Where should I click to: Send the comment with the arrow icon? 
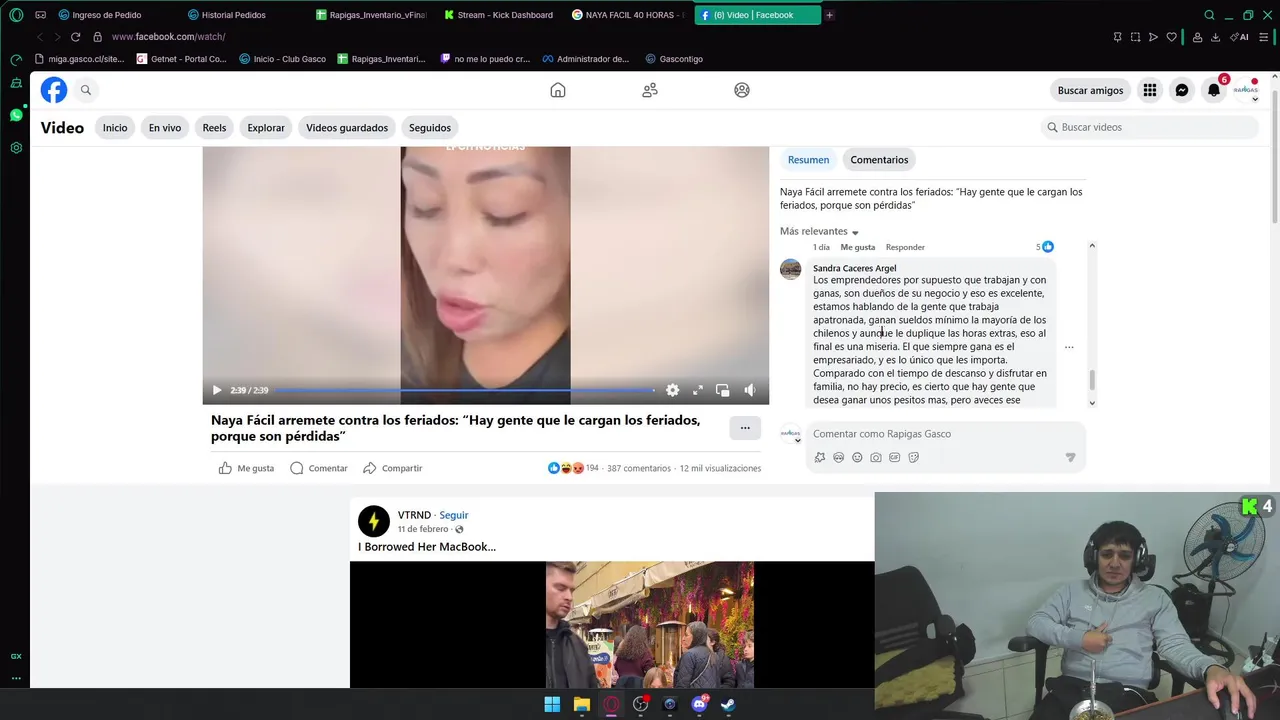click(x=1070, y=457)
